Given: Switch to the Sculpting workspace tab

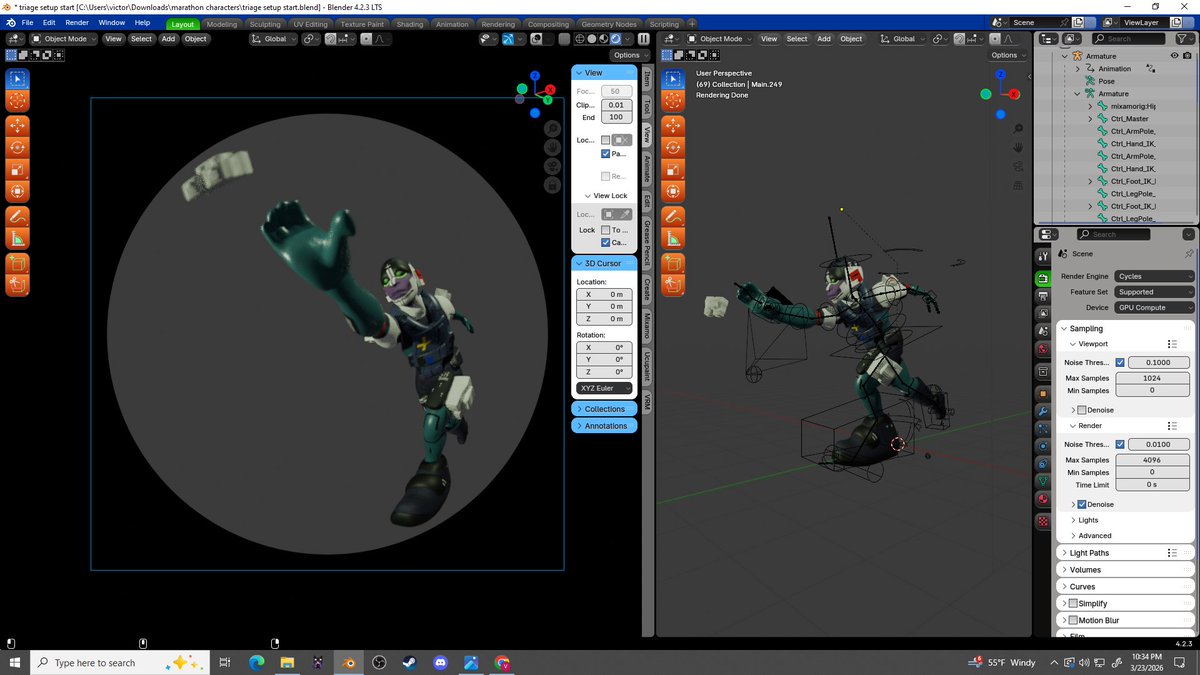Looking at the screenshot, I should pos(265,24).
